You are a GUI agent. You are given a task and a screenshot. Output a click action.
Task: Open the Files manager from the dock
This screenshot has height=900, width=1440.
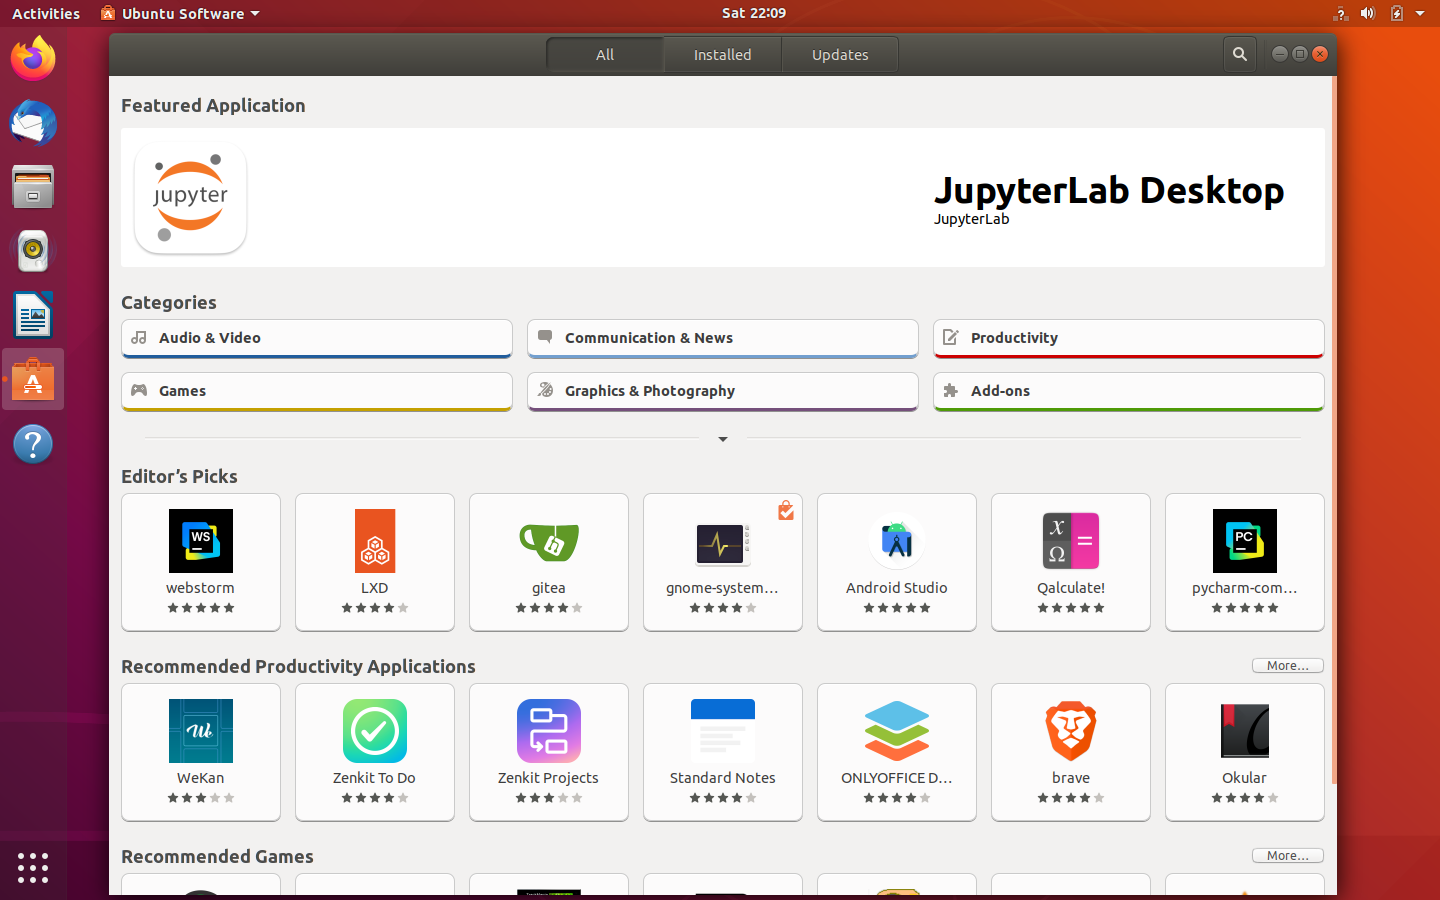[33, 187]
